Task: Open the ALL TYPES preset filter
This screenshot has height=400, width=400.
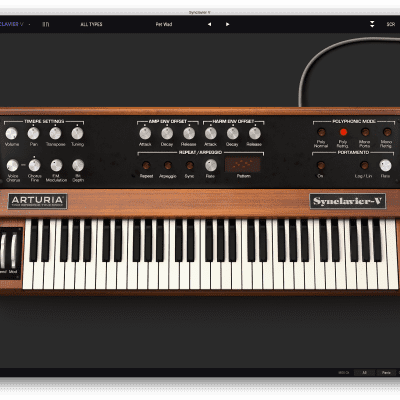Action: (91, 24)
